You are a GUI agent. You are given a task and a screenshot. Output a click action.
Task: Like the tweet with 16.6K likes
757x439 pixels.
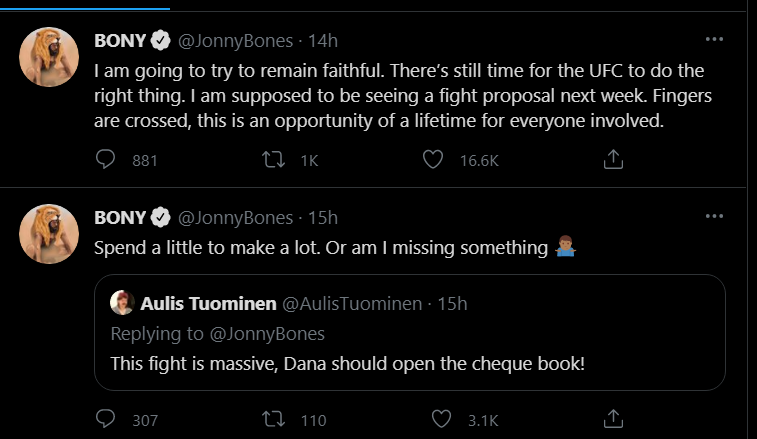tap(433, 159)
